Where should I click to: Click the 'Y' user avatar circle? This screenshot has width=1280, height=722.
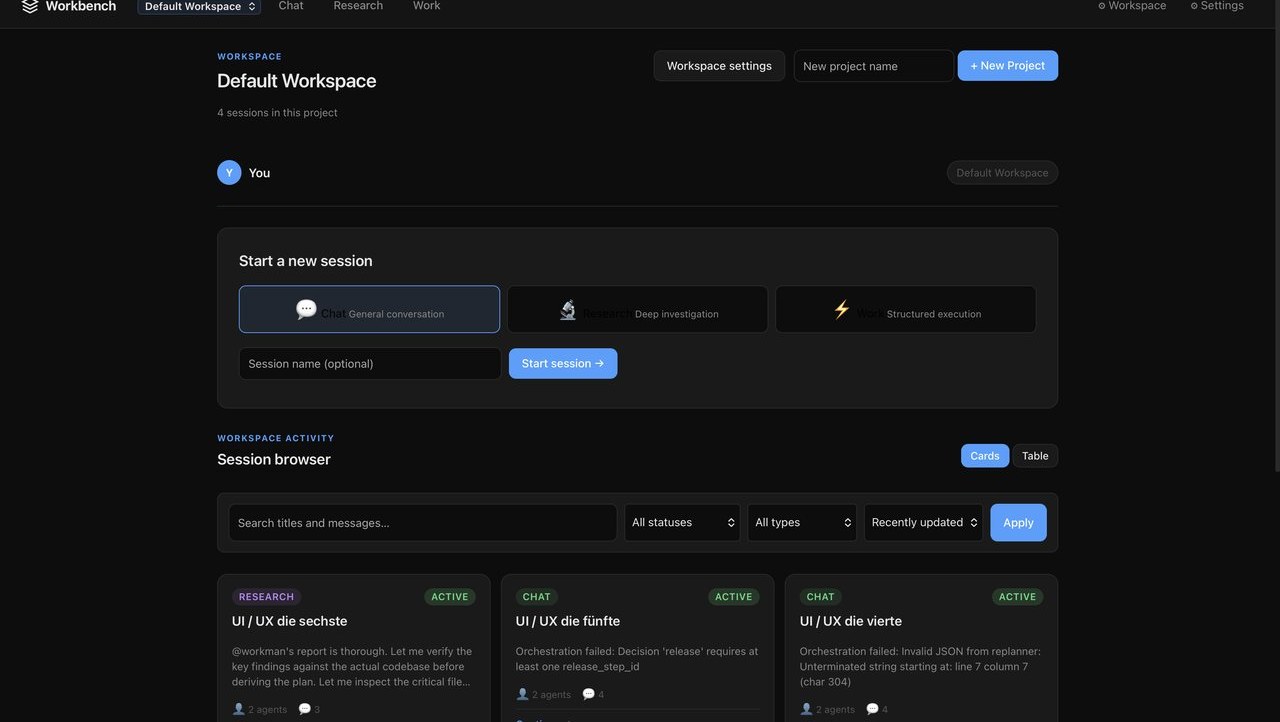pyautogui.click(x=229, y=173)
